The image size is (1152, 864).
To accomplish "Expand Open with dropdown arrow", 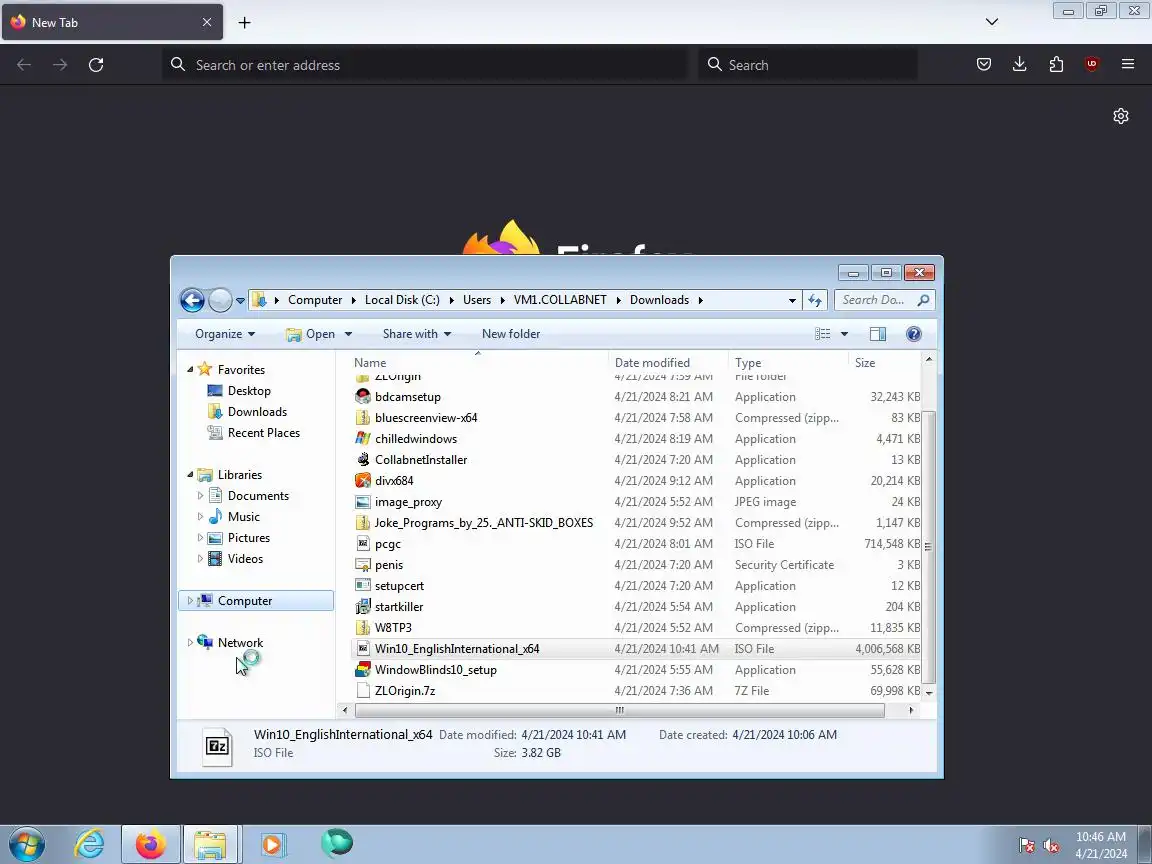I will click(348, 334).
